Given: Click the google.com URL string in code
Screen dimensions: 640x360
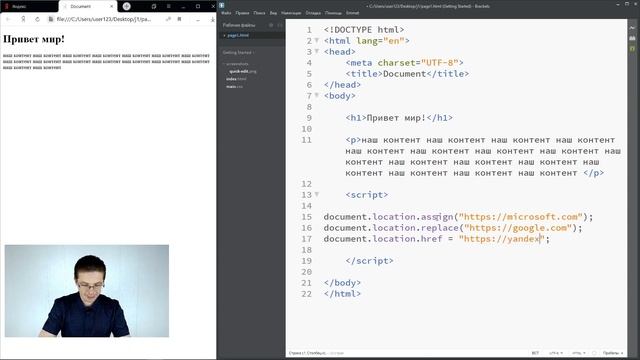Looking at the screenshot, I should click(518, 228).
